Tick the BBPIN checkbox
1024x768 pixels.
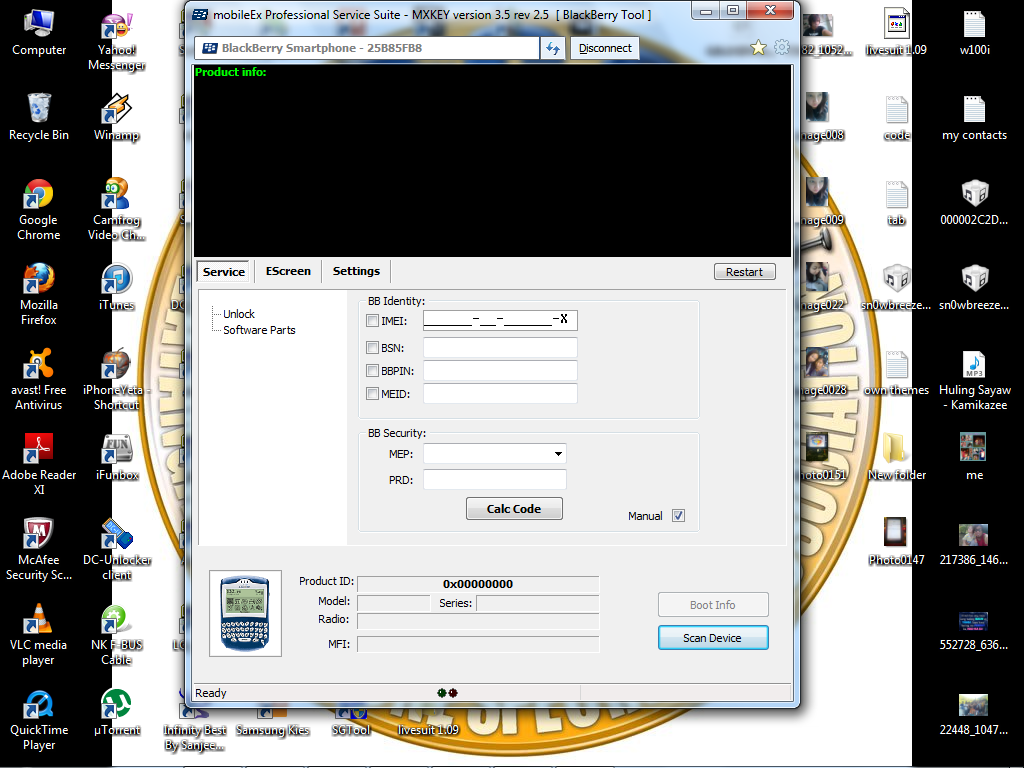point(373,371)
